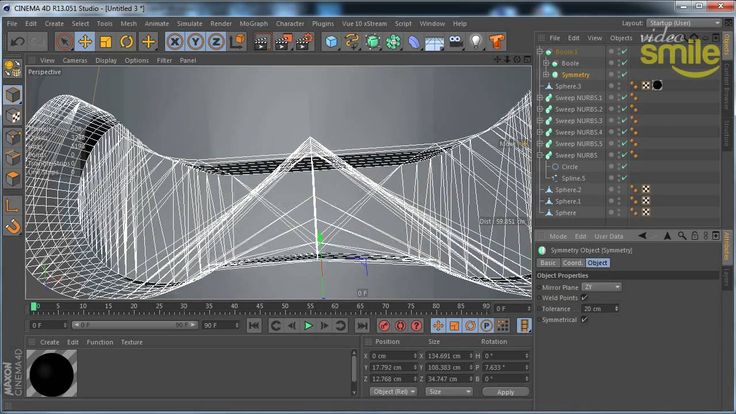Uncheck the Symmetrical checkbox

585,320
